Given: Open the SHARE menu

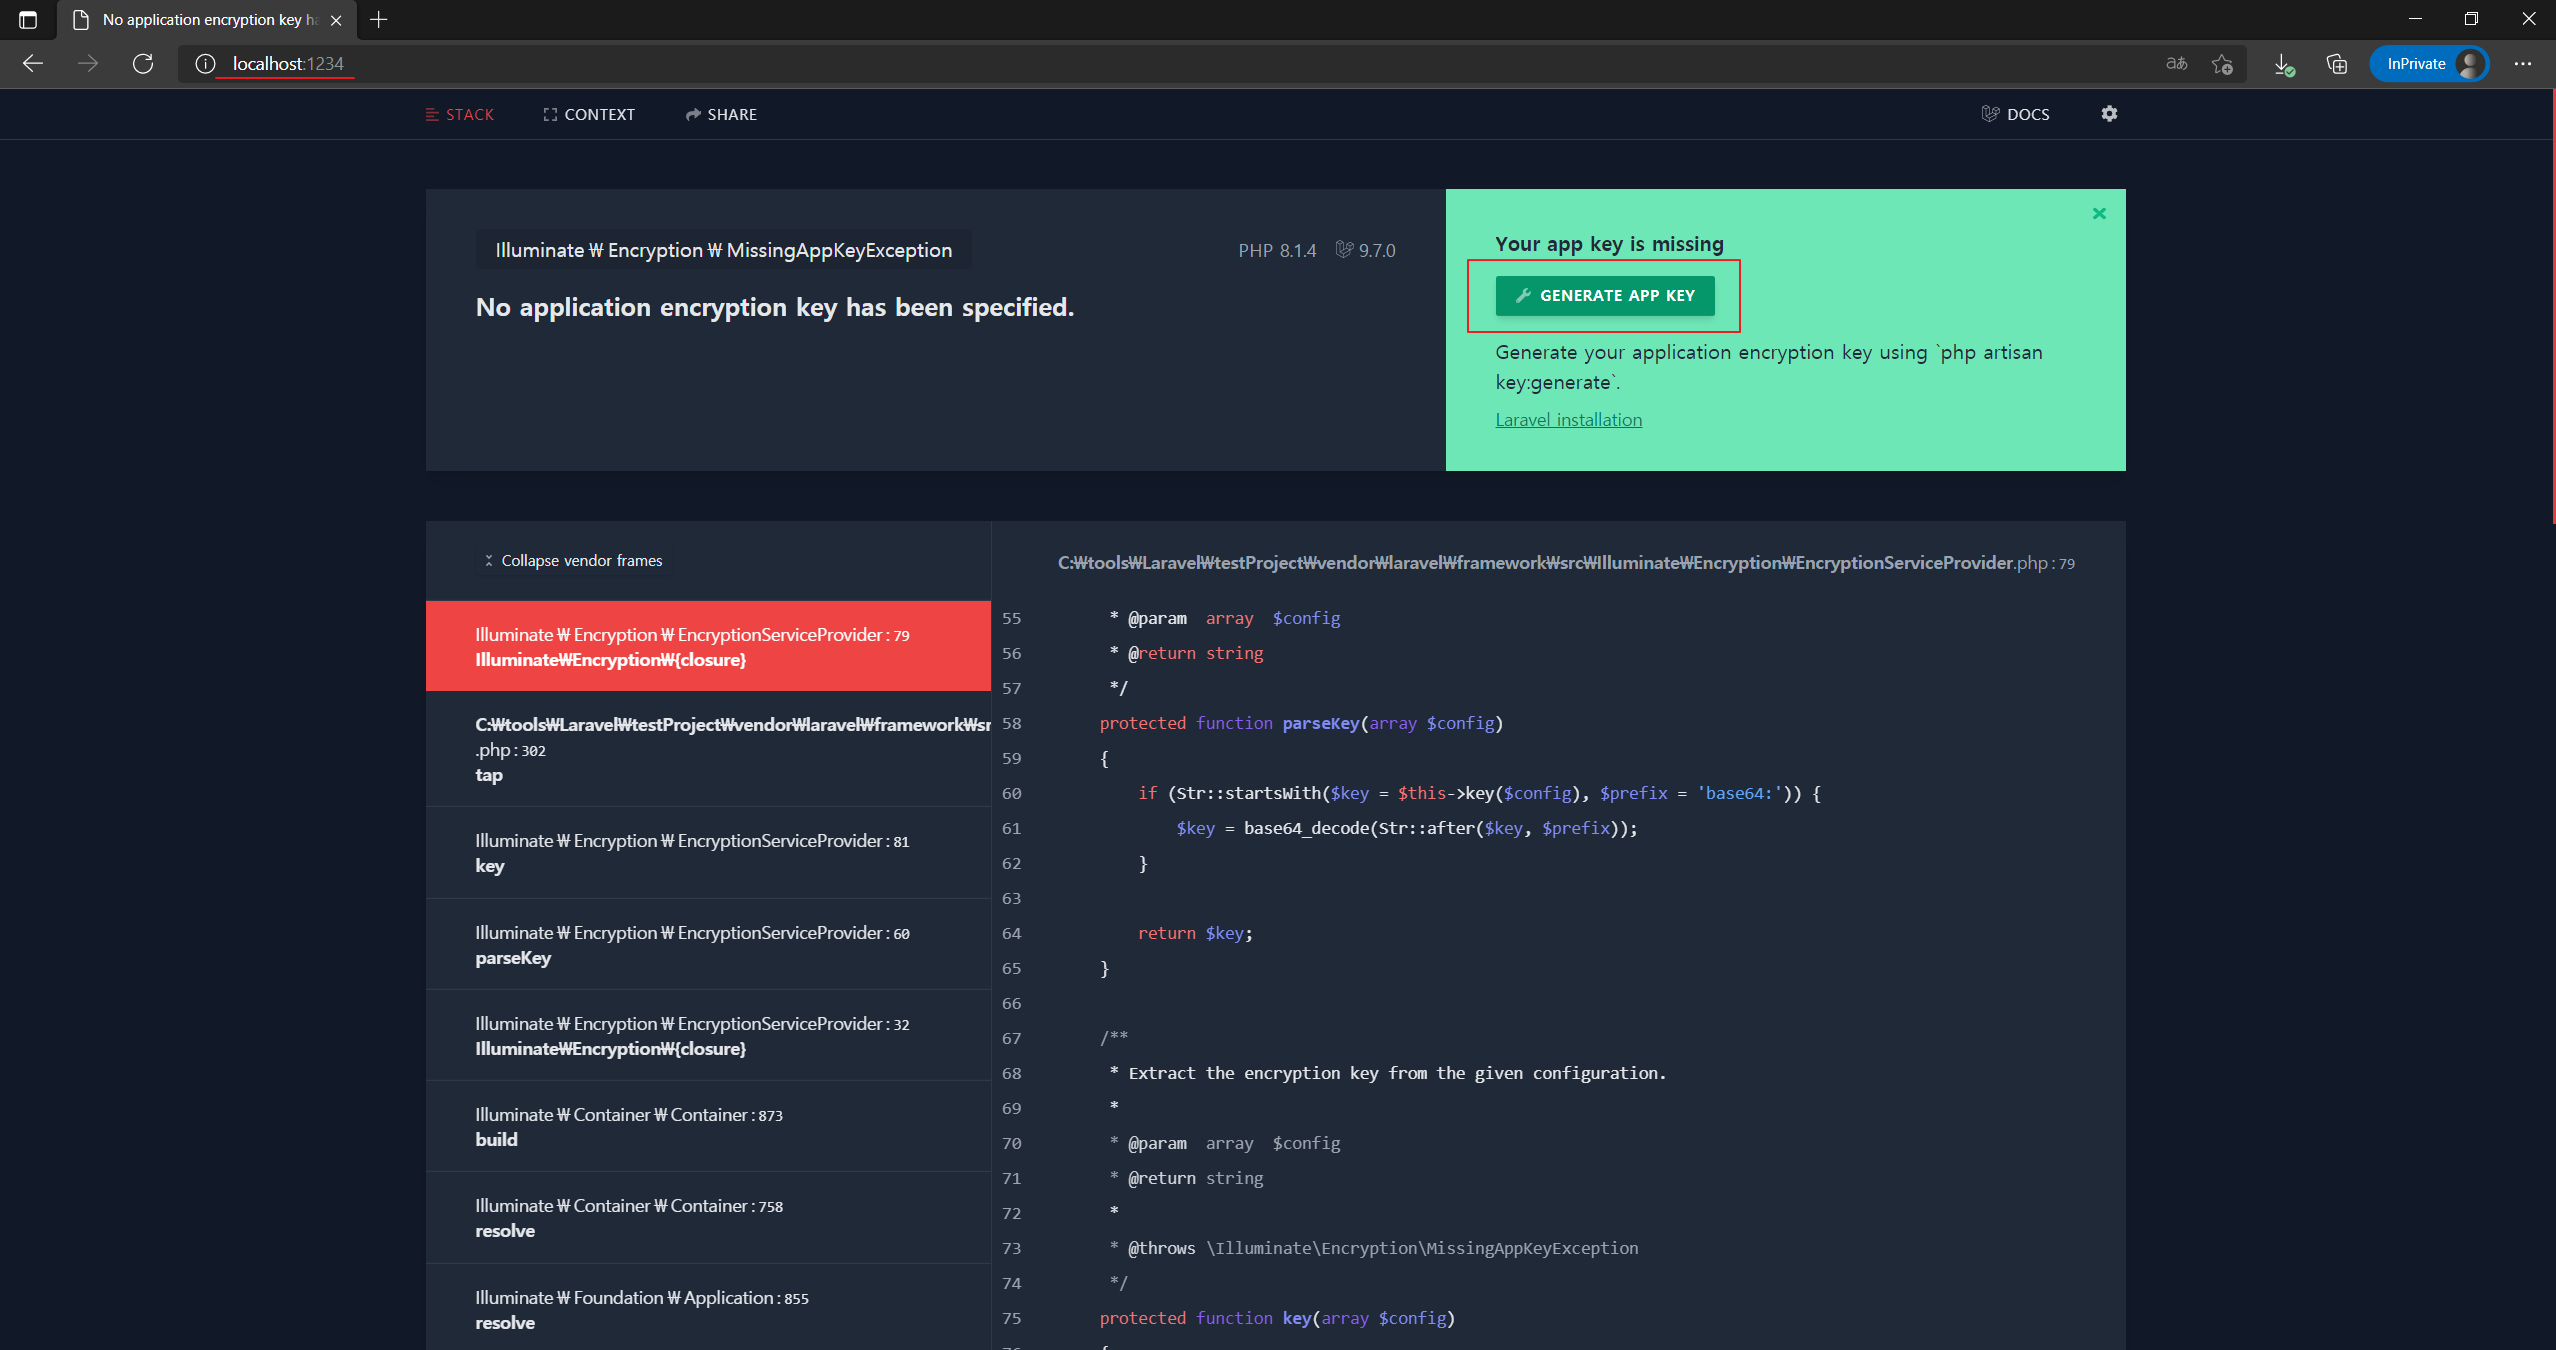Looking at the screenshot, I should 721,115.
